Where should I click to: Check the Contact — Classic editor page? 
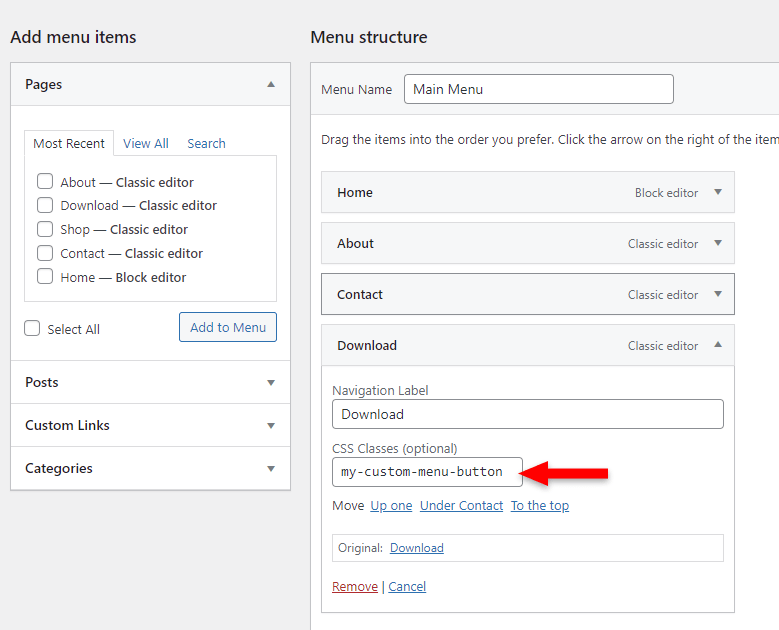(45, 253)
